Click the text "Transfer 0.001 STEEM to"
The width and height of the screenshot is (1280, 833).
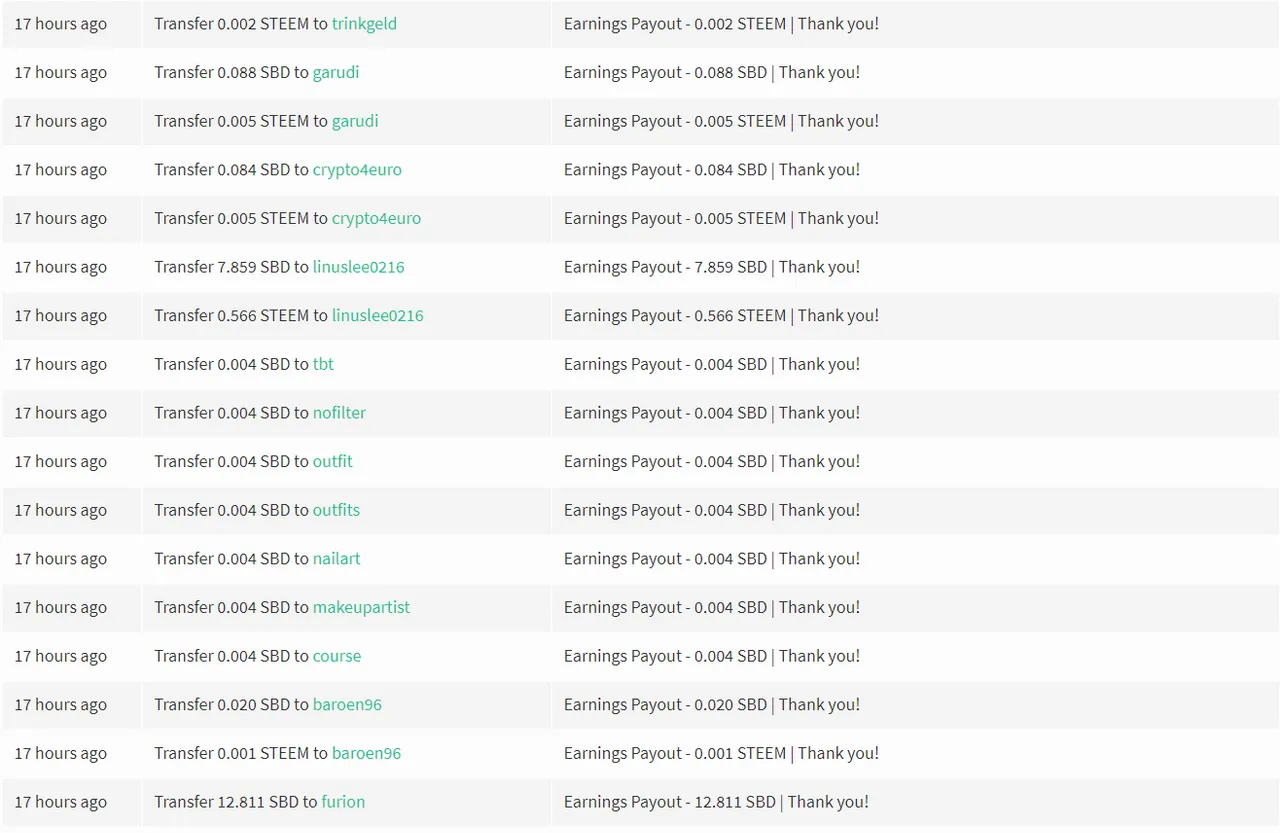point(241,754)
